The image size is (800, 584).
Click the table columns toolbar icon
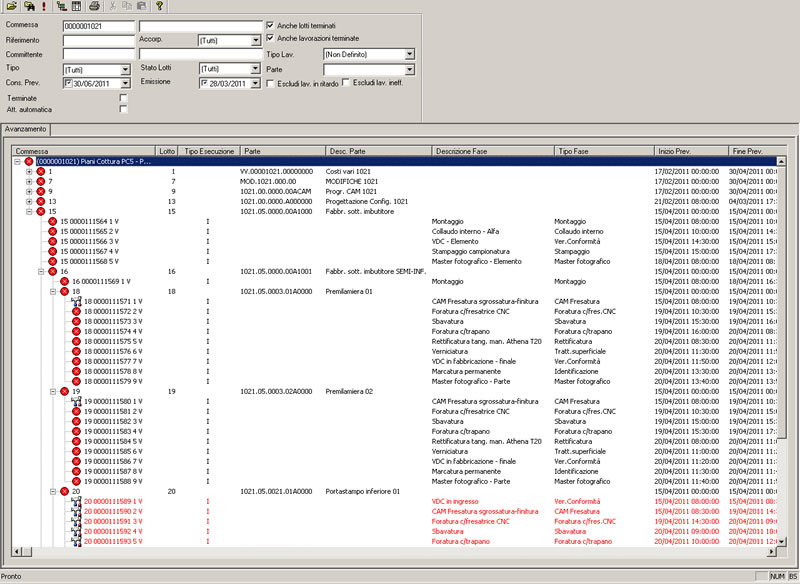point(76,6)
